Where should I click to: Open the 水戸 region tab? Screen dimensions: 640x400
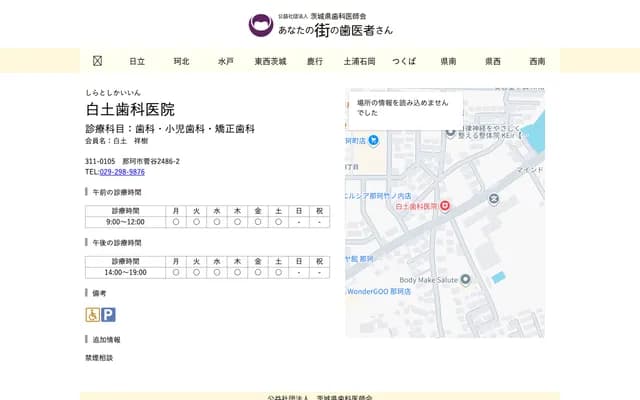point(226,61)
